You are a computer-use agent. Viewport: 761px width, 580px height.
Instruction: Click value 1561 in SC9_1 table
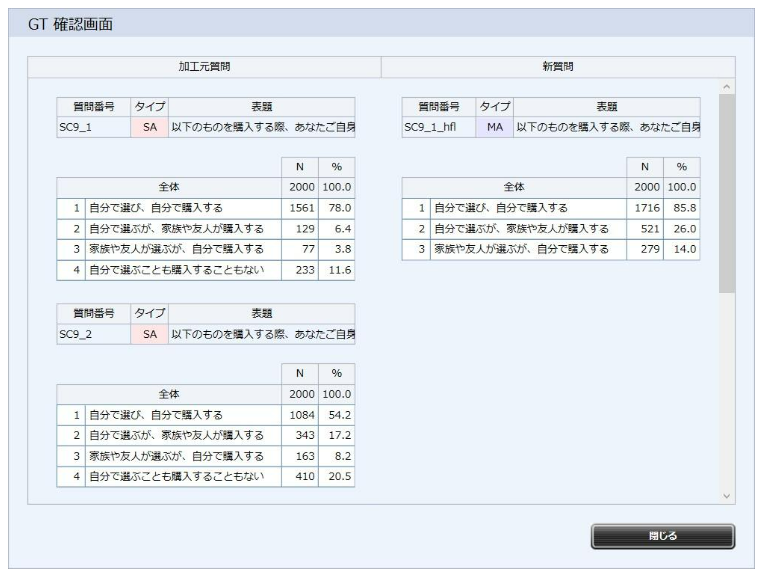tap(300, 208)
